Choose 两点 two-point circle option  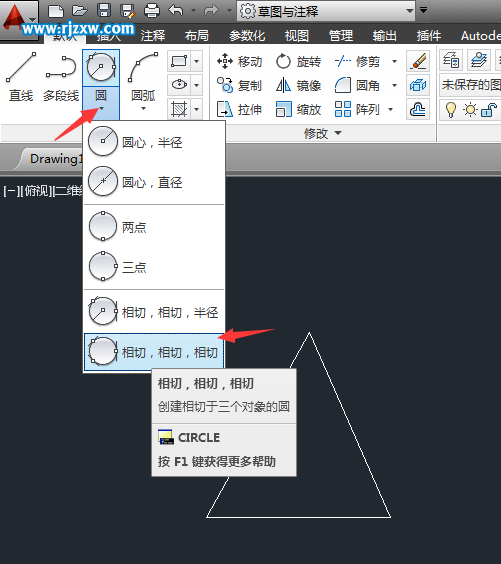(154, 227)
